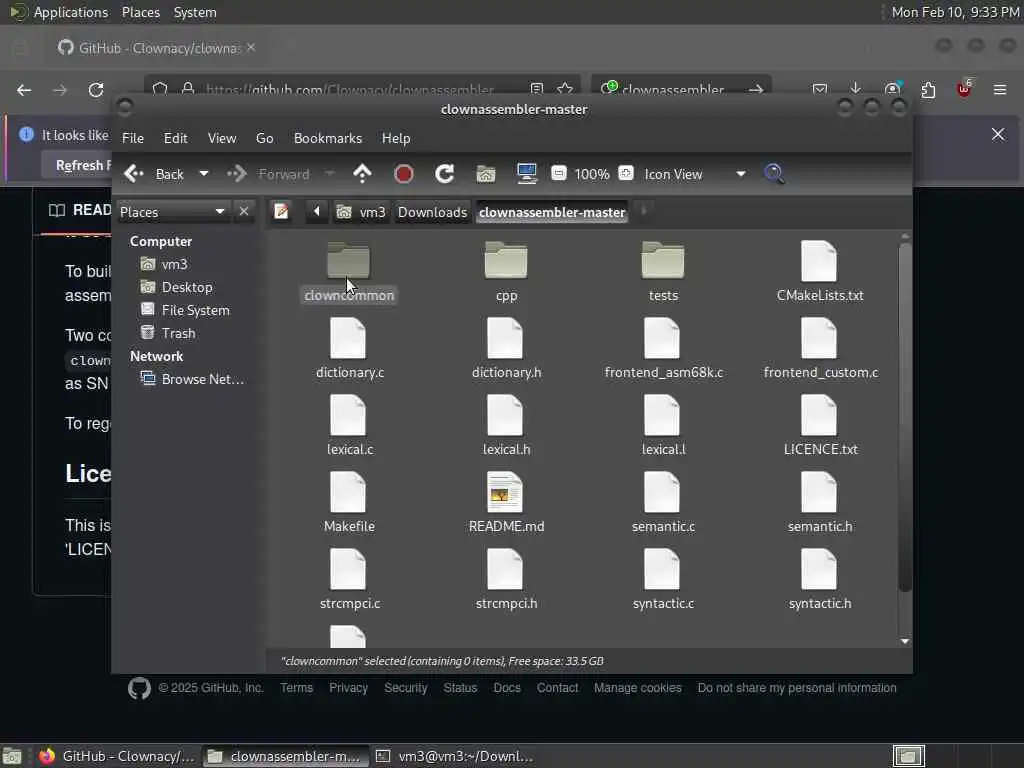Open the Home folder toolbar icon

point(486,174)
